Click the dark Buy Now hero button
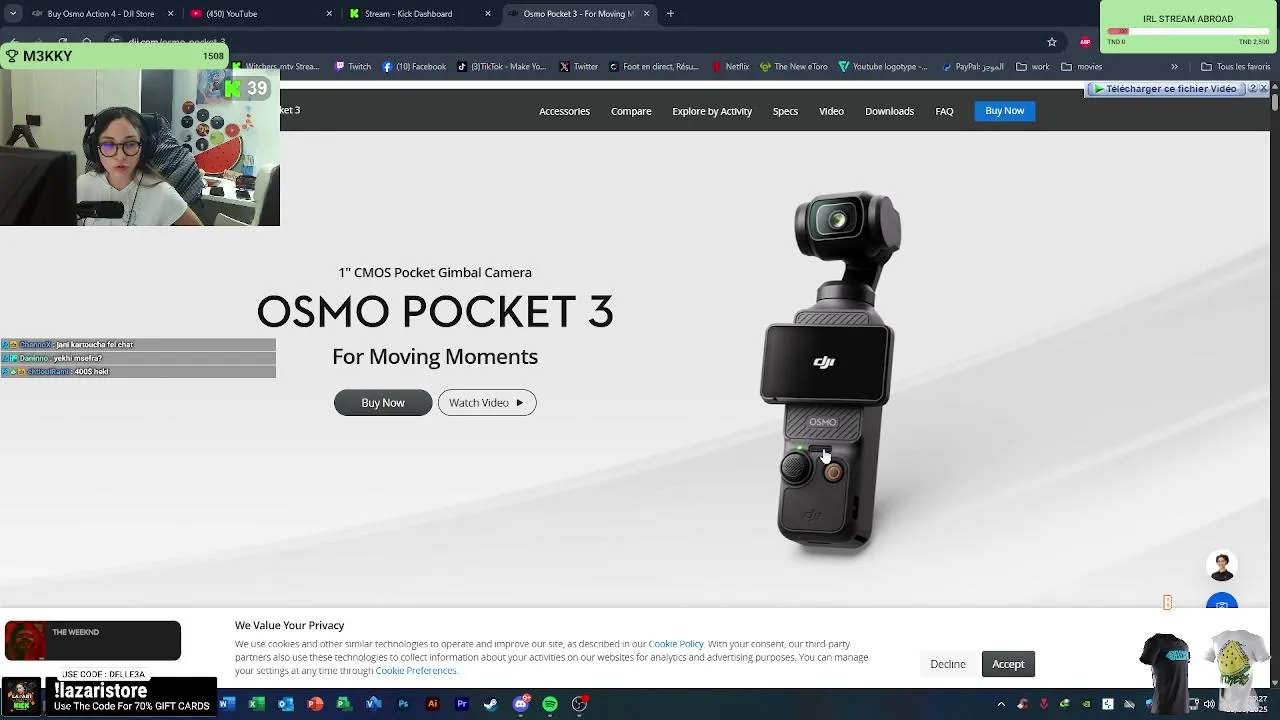The image size is (1280, 720). (383, 403)
